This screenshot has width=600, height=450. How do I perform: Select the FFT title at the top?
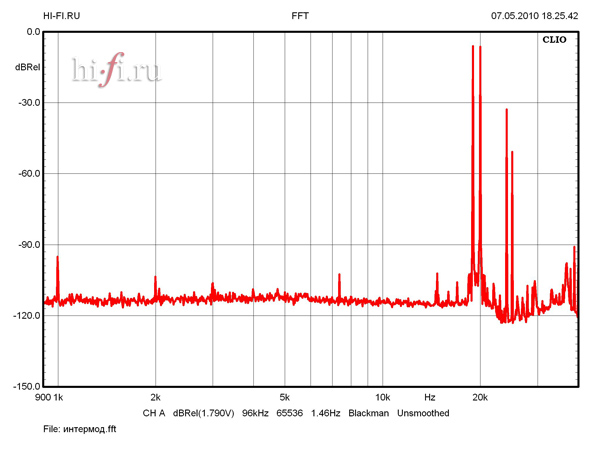(300, 16)
